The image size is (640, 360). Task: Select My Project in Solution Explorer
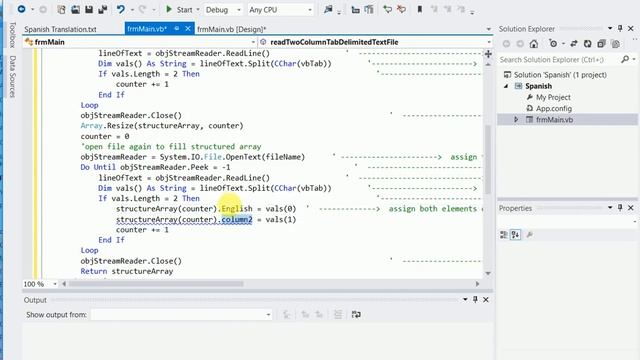point(553,97)
